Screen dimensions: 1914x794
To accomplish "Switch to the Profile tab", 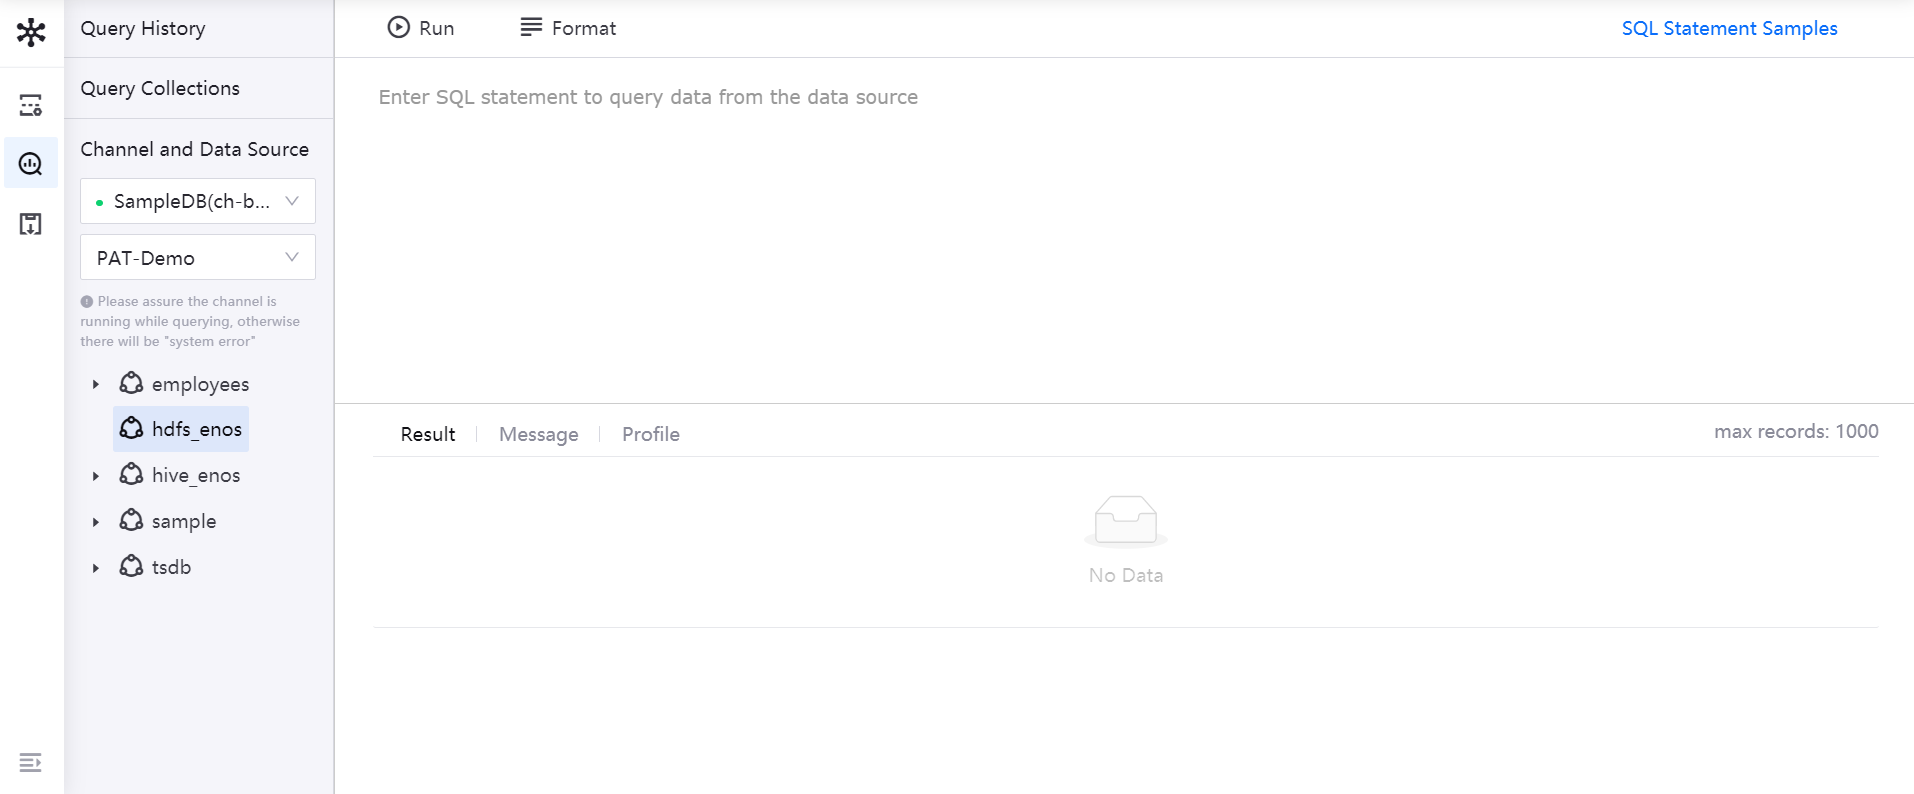I will coord(650,434).
